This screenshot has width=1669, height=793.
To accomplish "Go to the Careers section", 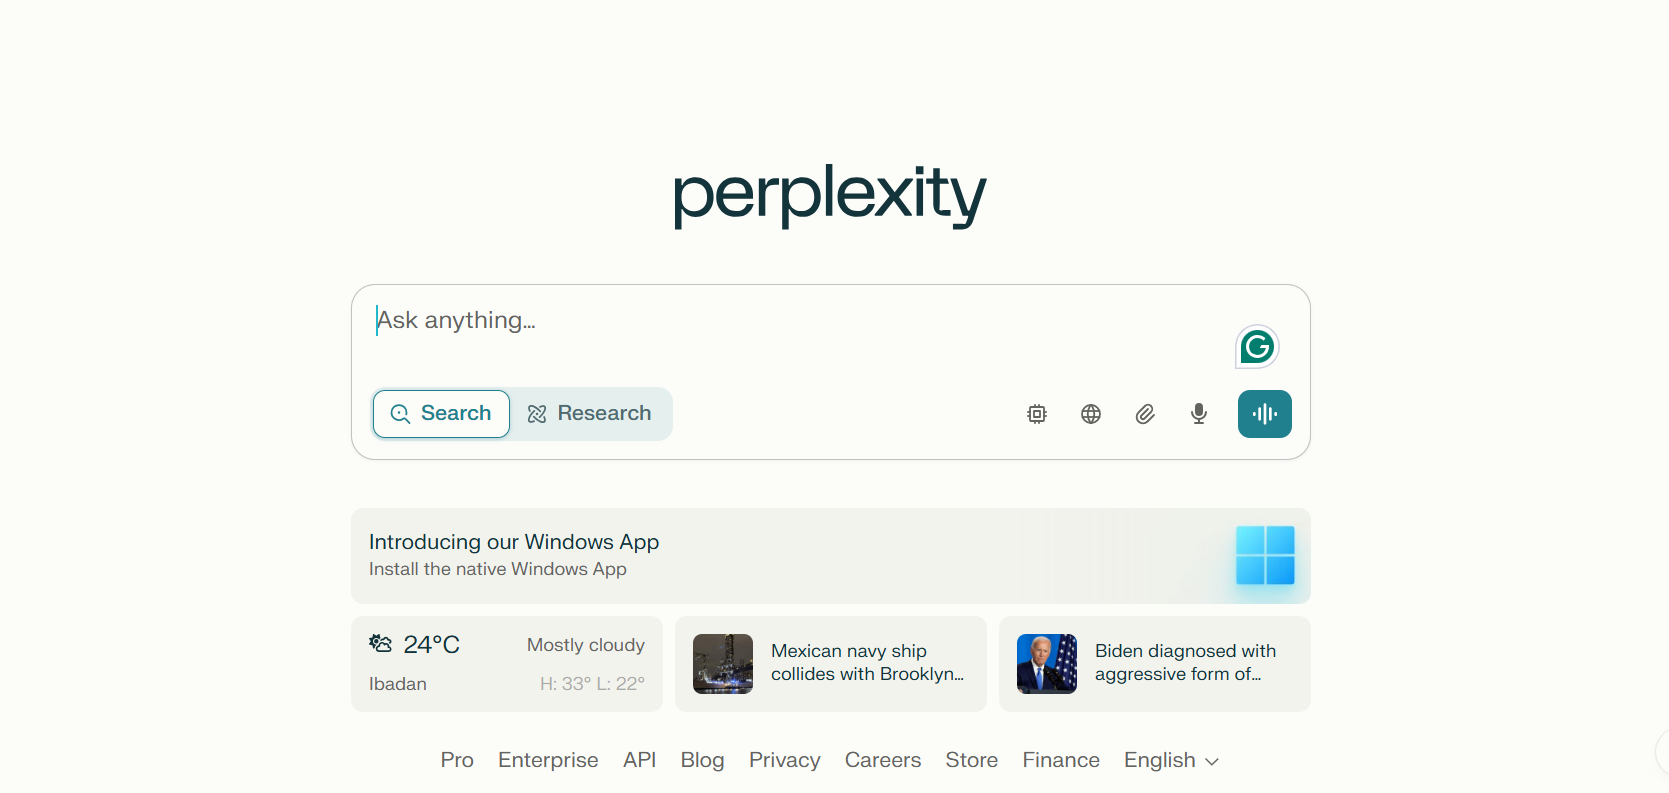I will pyautogui.click(x=882, y=760).
